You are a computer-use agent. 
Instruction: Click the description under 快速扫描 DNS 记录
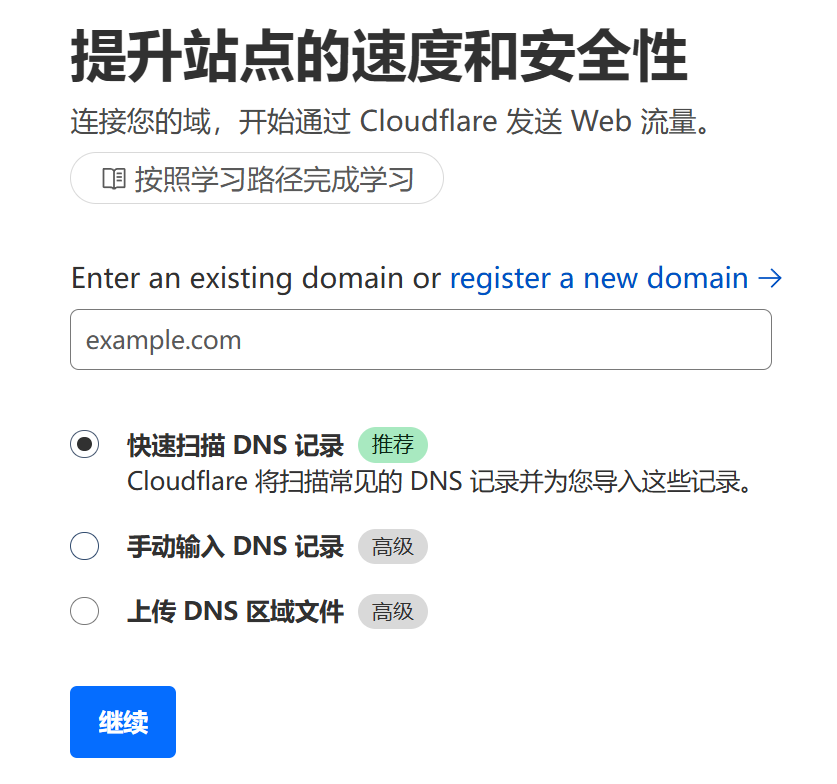439,481
